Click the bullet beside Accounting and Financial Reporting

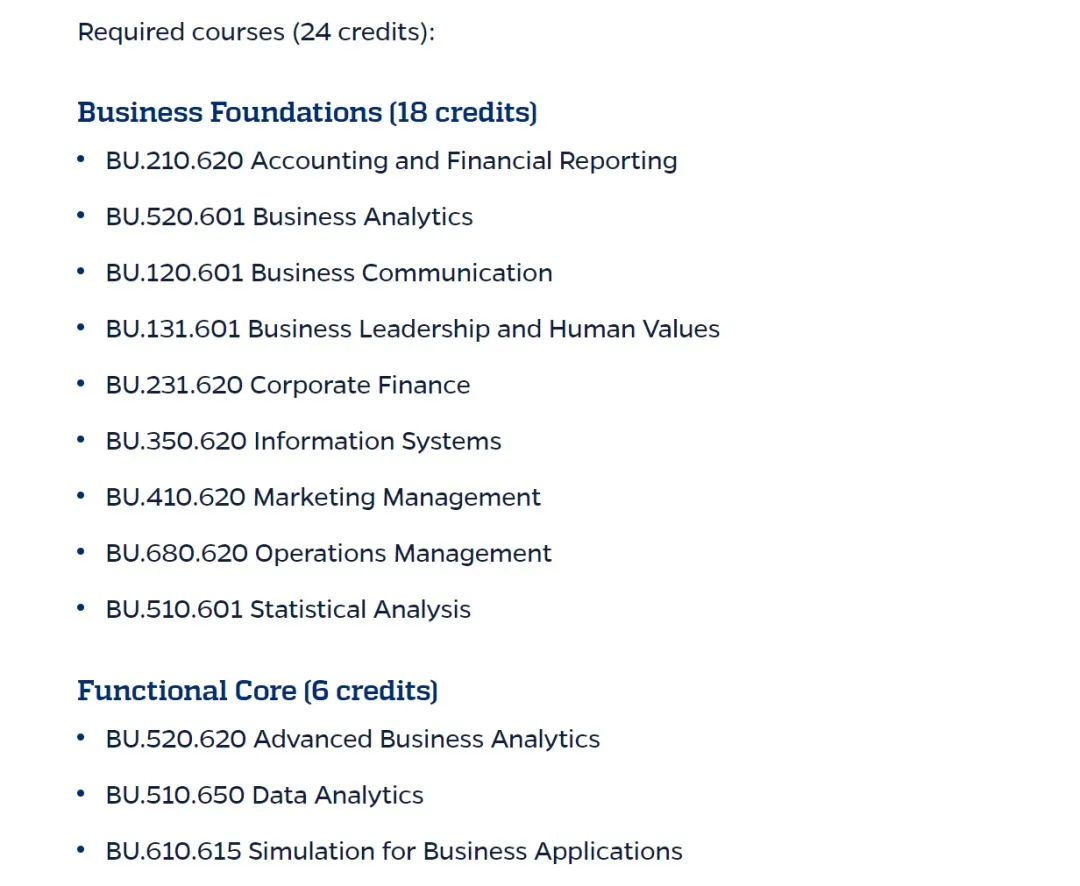point(81,160)
